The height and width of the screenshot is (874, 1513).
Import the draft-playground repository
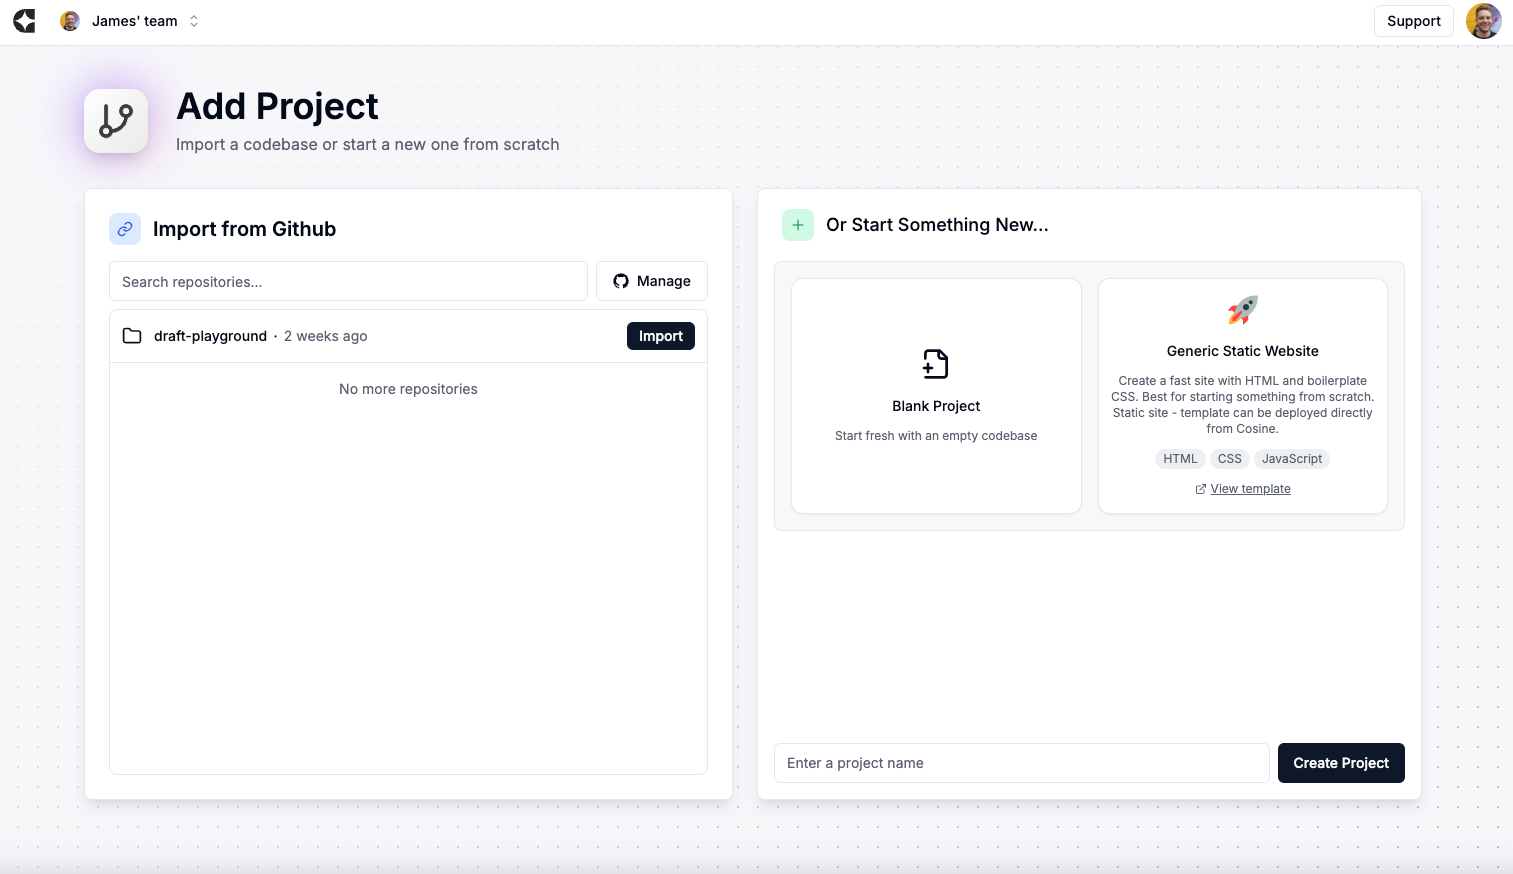tap(660, 336)
